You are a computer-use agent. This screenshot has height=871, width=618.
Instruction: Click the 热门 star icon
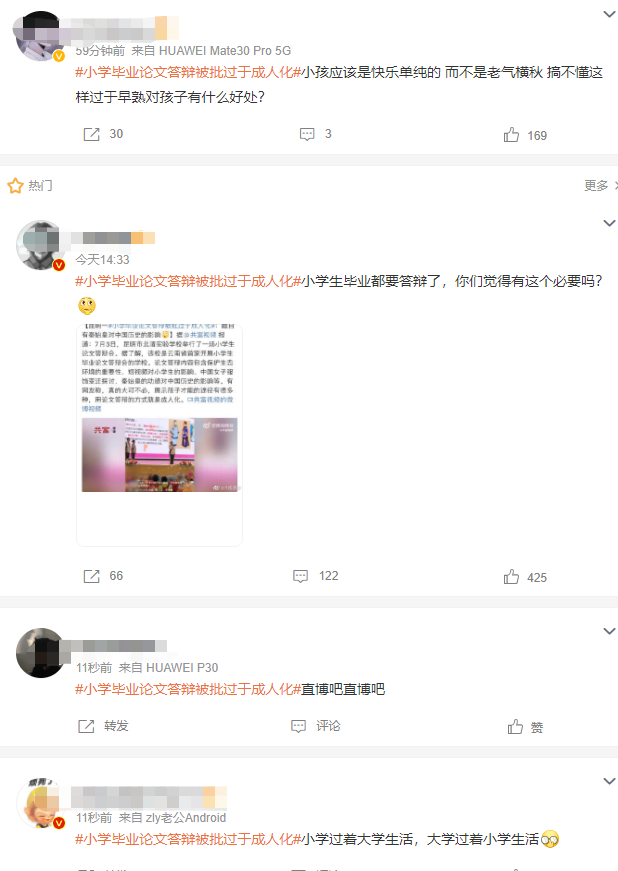[x=15, y=186]
